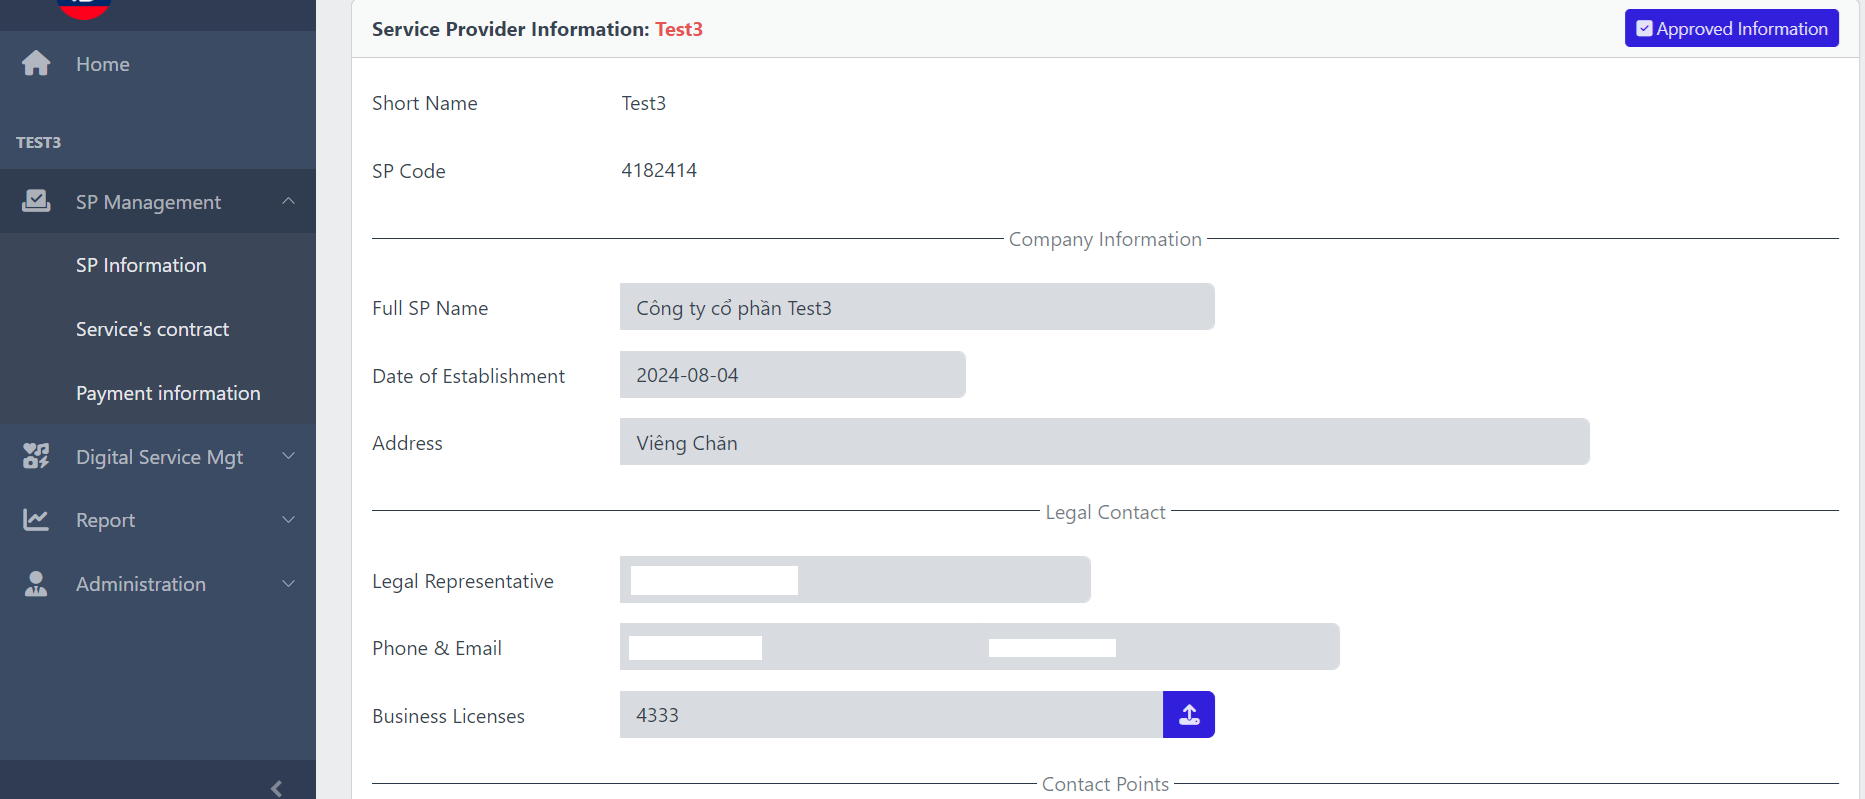Click the SP Management laptop icon
1865x799 pixels.
tap(36, 201)
